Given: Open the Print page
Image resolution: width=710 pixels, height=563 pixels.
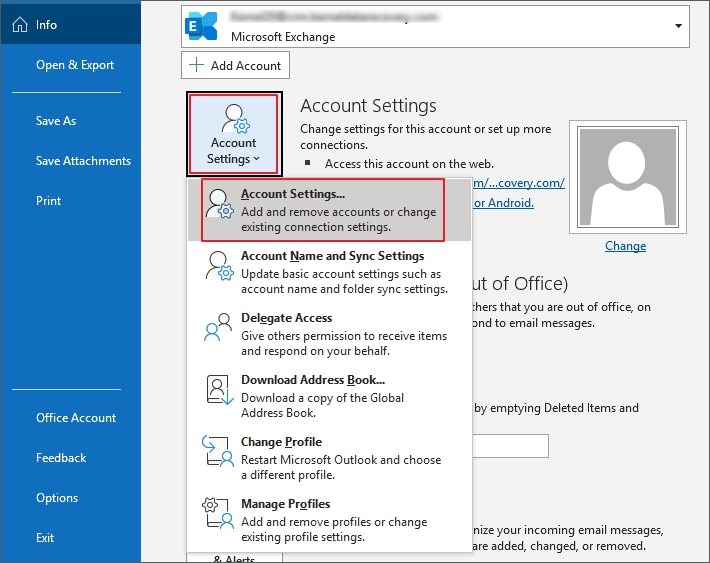Looking at the screenshot, I should pos(48,201).
